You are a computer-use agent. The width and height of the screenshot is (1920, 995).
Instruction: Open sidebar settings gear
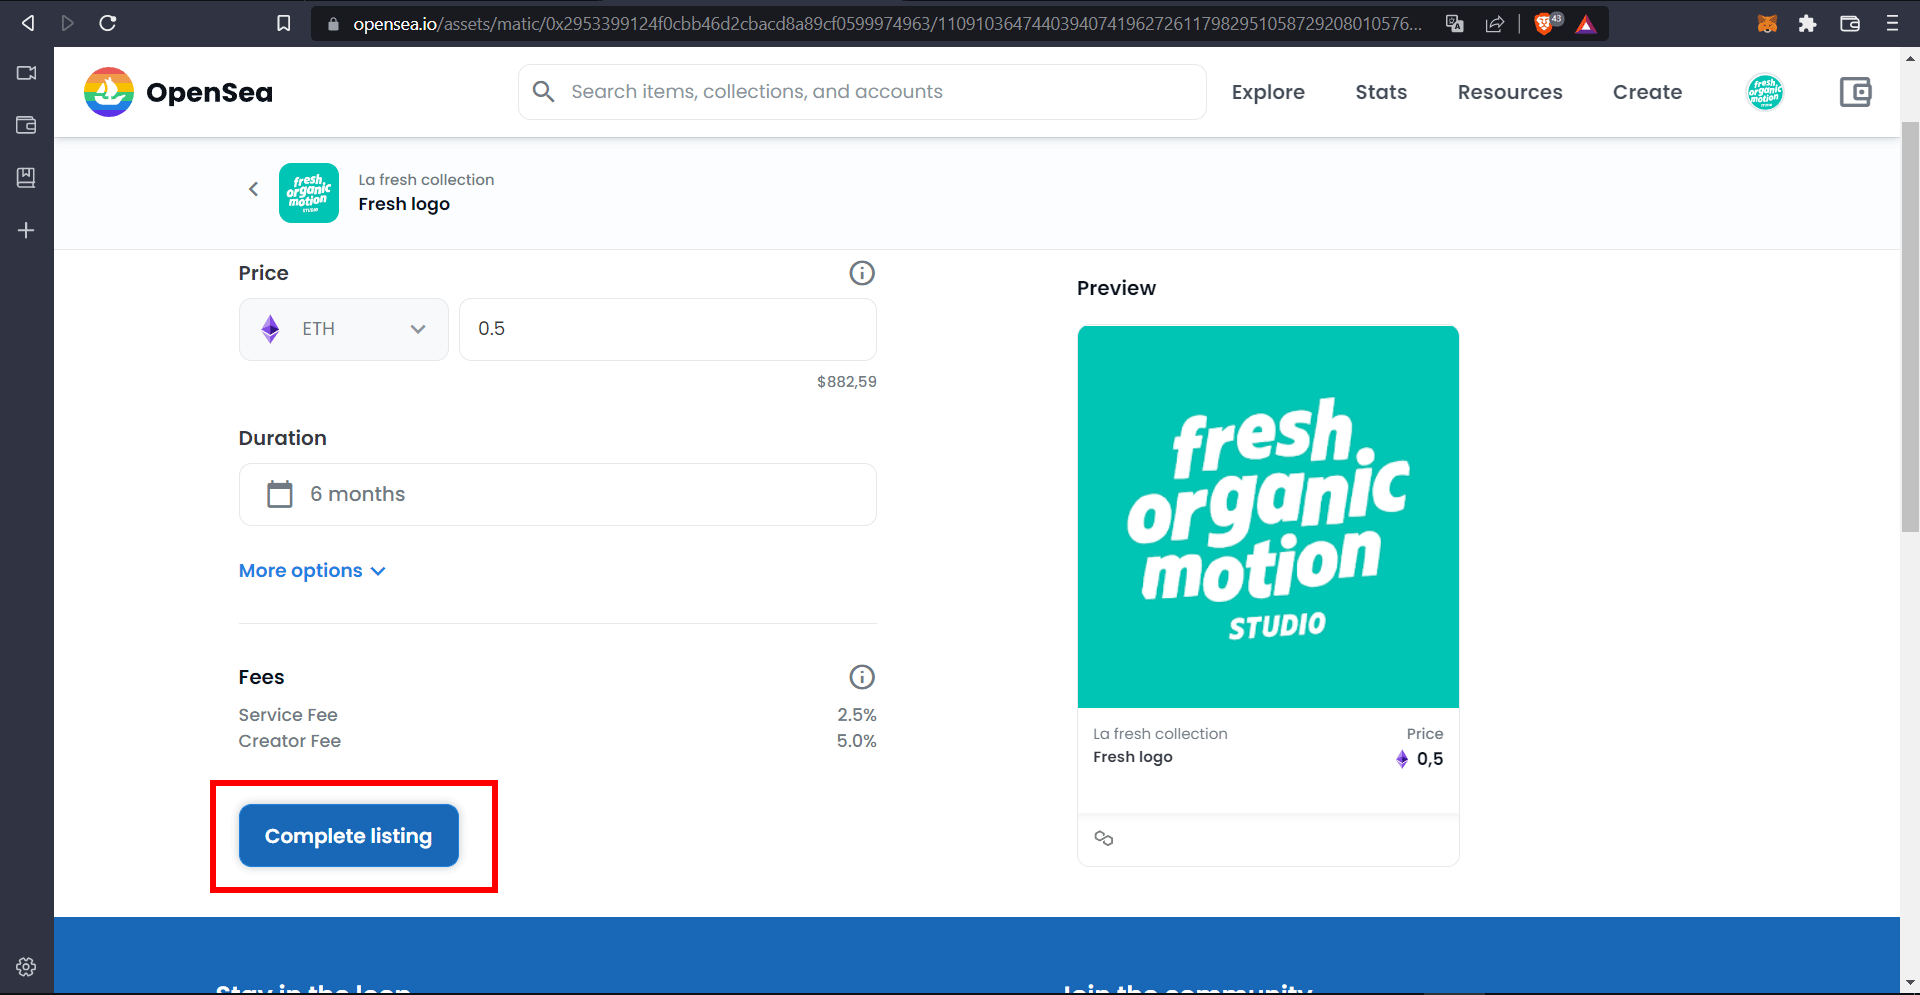(x=26, y=967)
